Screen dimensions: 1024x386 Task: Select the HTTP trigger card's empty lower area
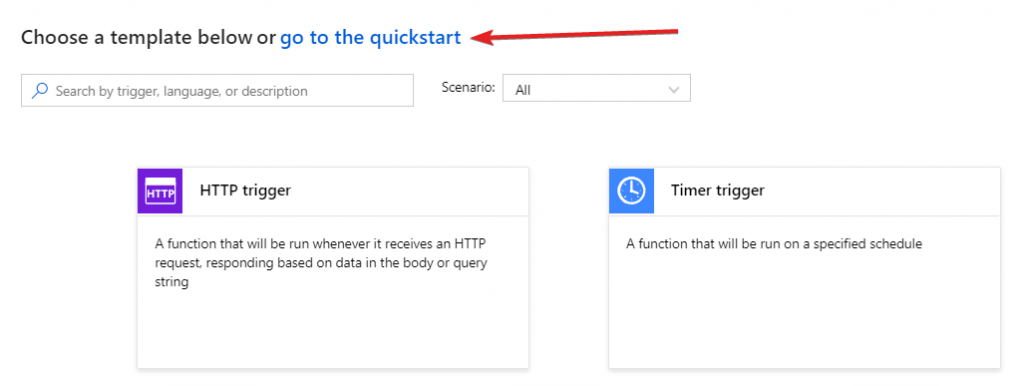332,330
